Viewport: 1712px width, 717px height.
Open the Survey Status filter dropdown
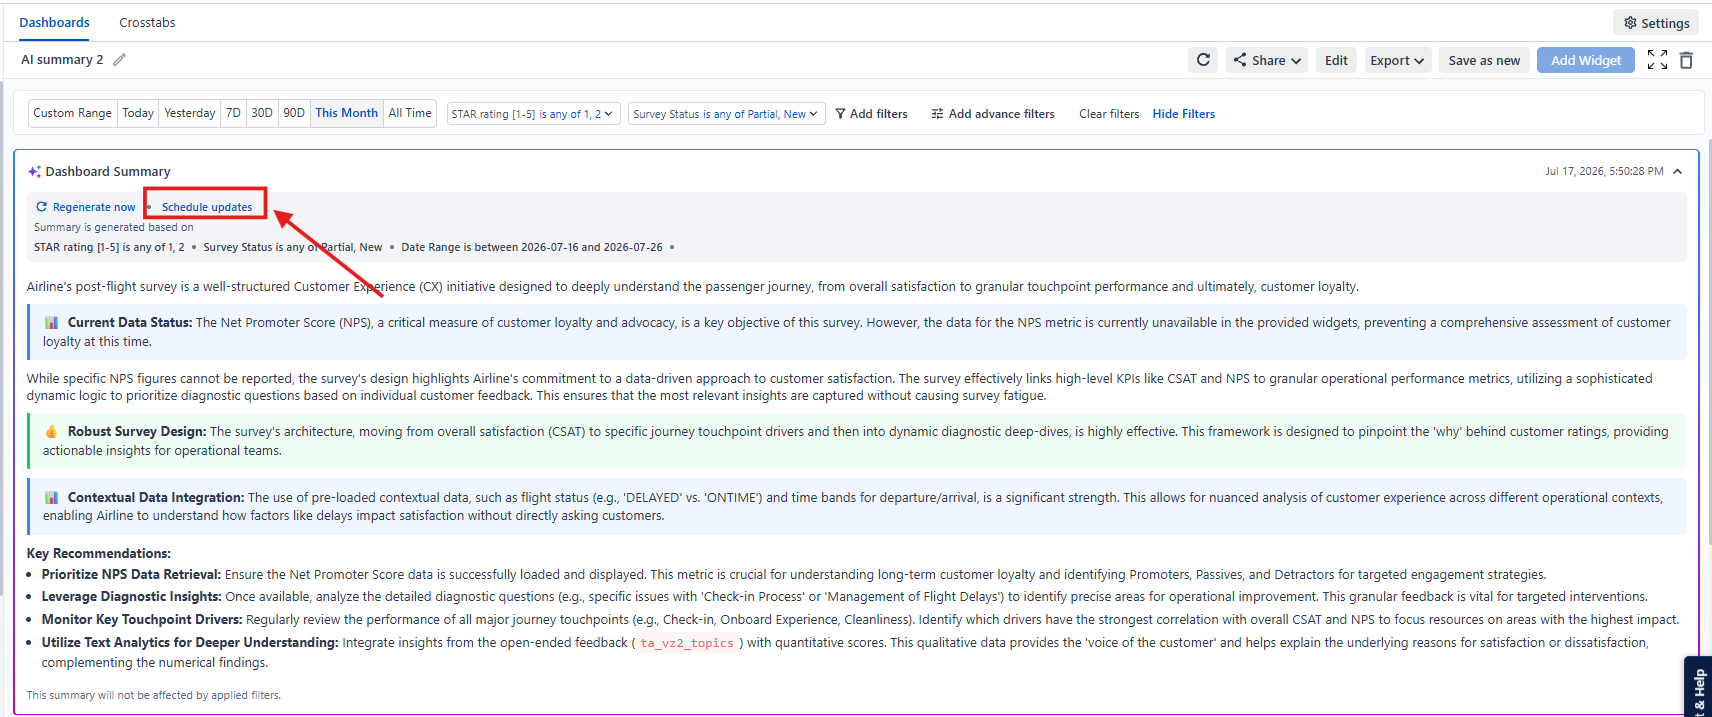tap(726, 114)
